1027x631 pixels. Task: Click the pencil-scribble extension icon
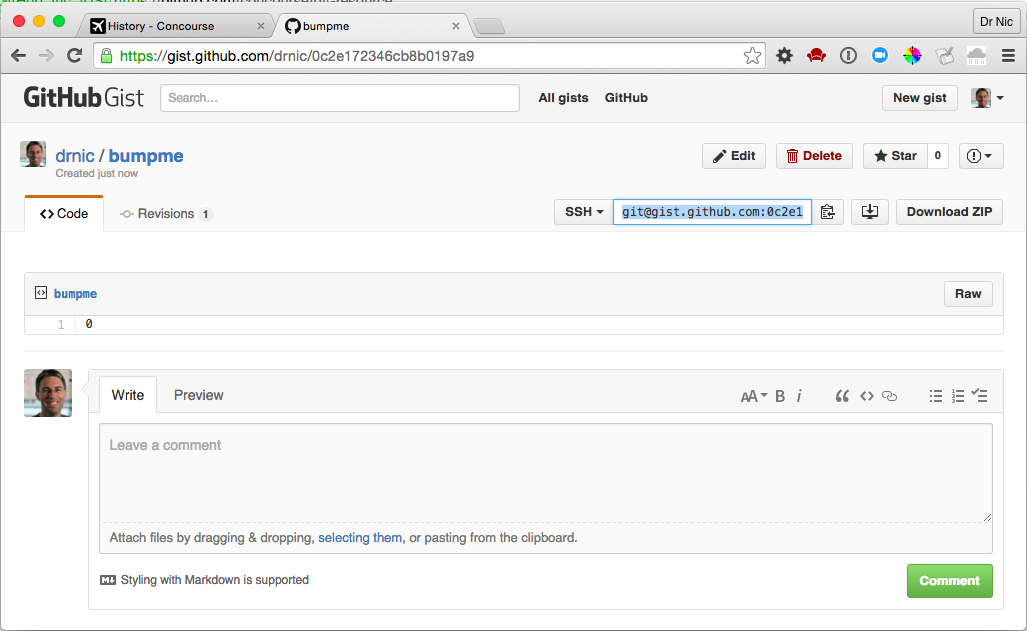944,56
